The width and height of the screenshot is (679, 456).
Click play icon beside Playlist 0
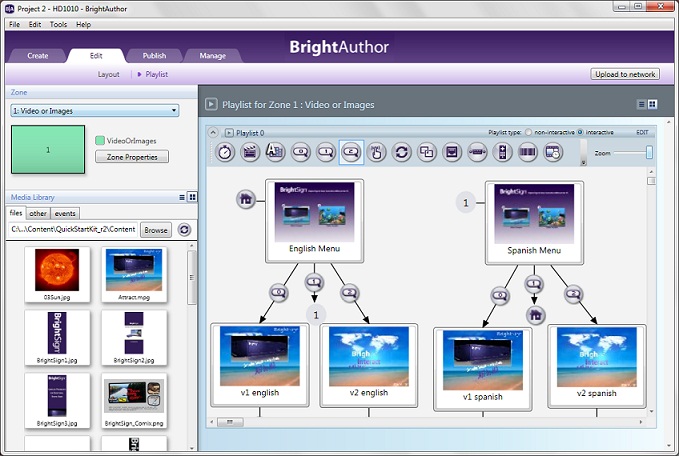(229, 133)
